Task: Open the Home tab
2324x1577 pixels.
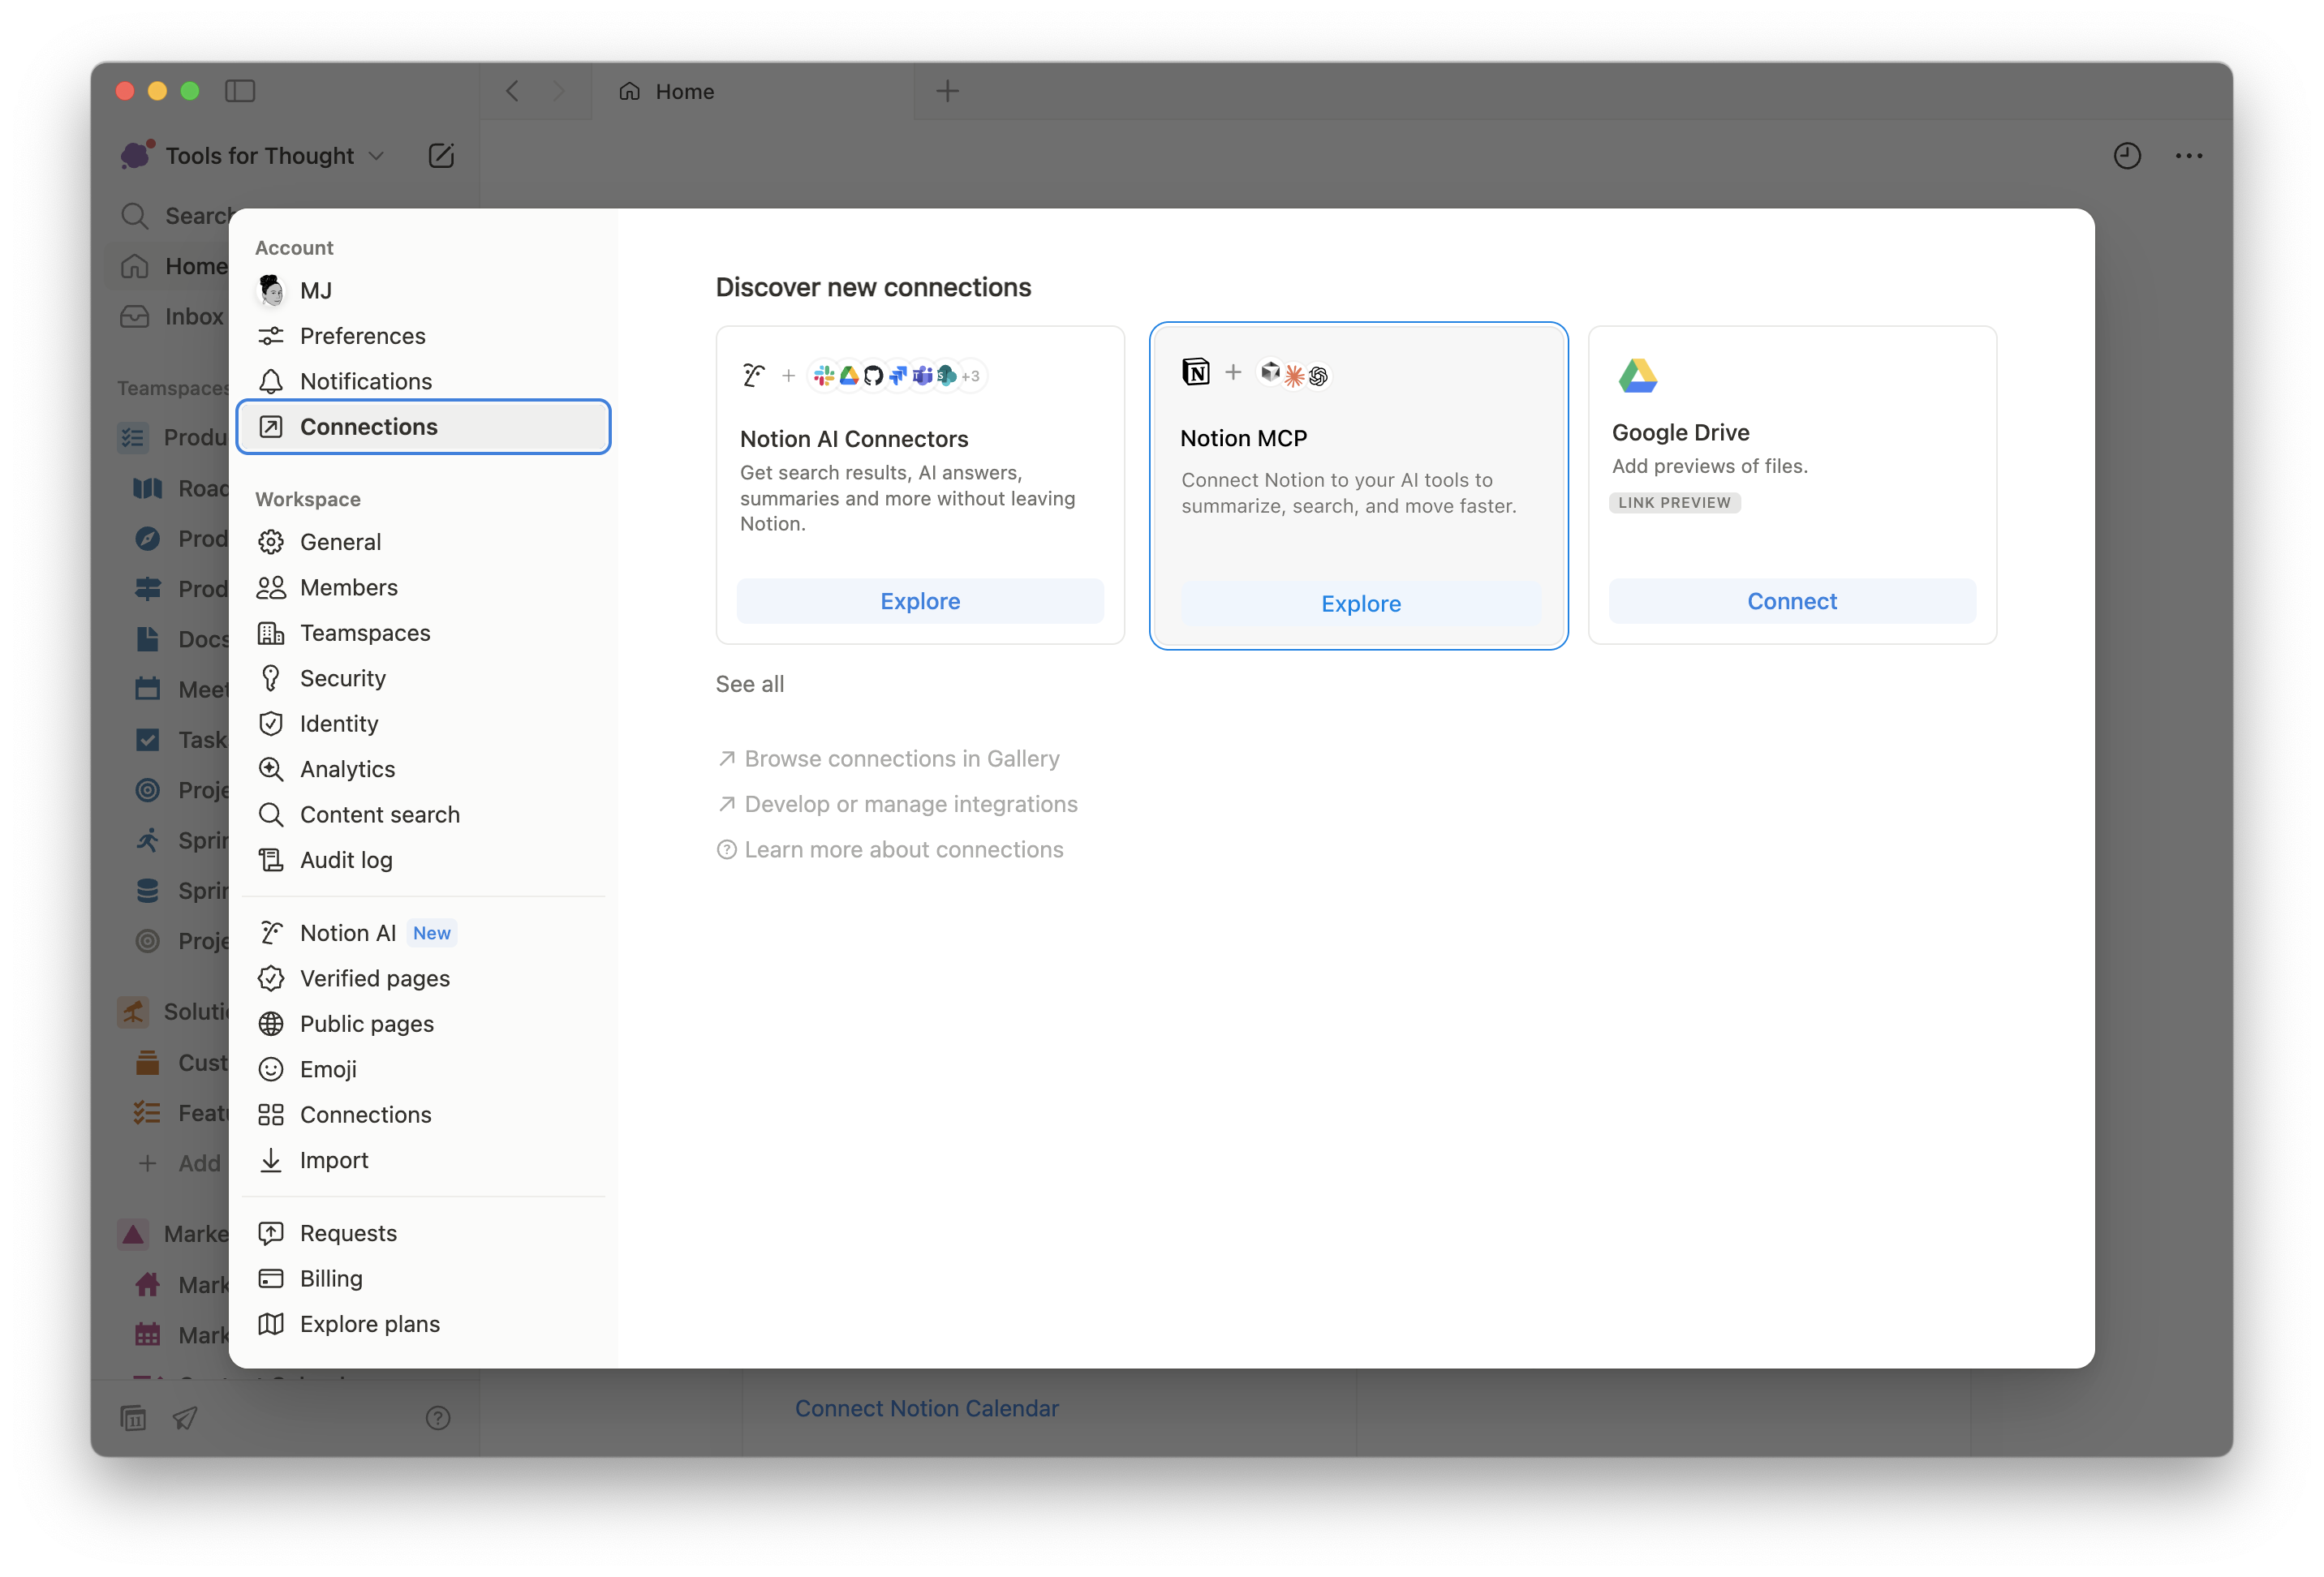Action: click(x=684, y=91)
